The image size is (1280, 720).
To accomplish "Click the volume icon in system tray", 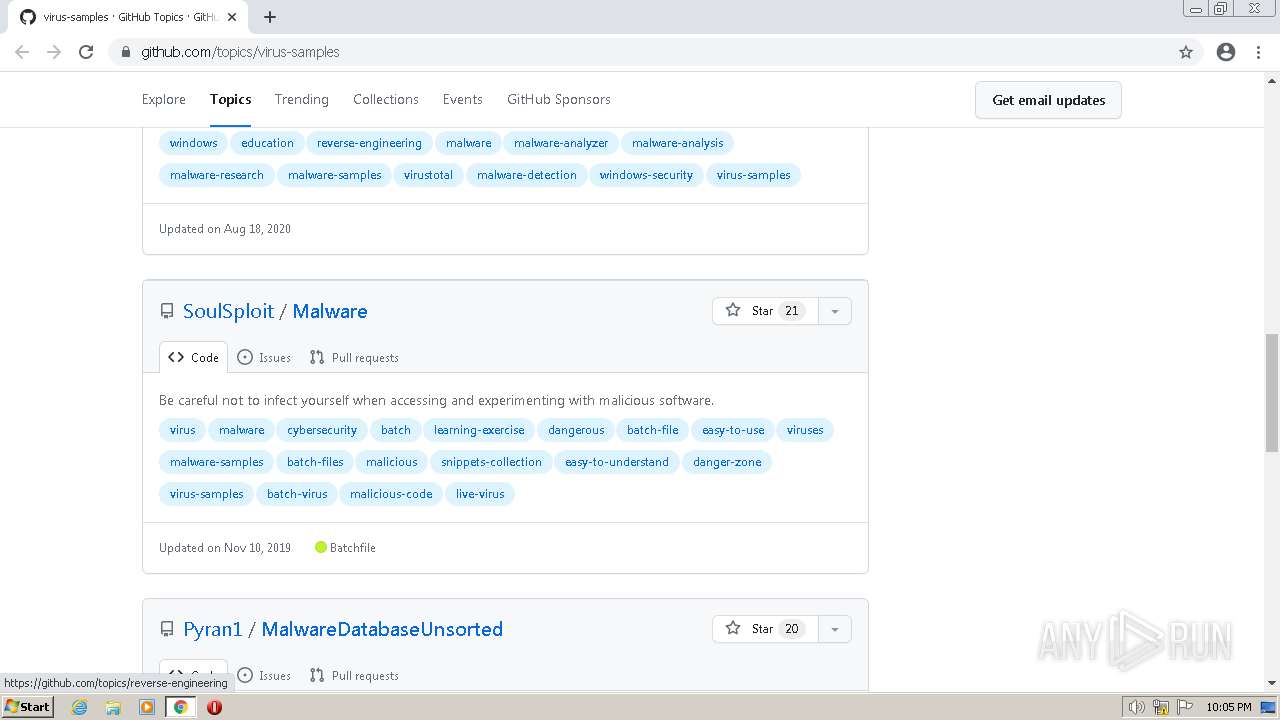I will tap(1136, 707).
